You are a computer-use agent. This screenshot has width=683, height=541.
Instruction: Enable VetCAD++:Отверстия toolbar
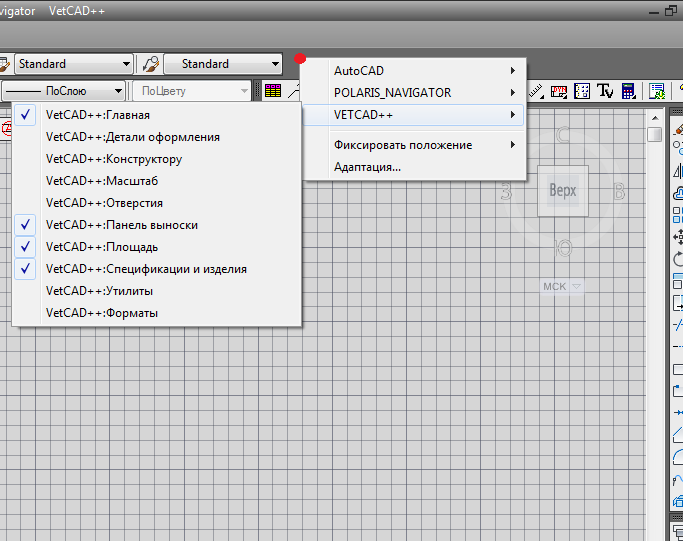(157, 203)
